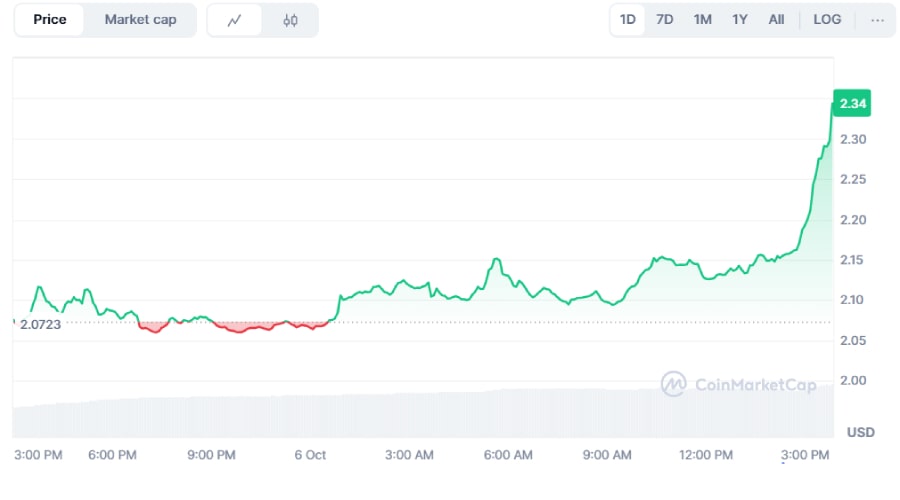Screen dimensions: 900x500
Task: Click the 2.10 axis value
Action: point(852,300)
